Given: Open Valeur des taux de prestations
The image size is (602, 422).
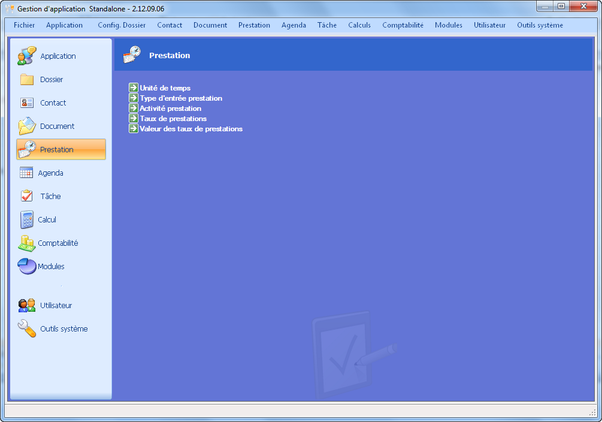Looking at the screenshot, I should pyautogui.click(x=191, y=128).
